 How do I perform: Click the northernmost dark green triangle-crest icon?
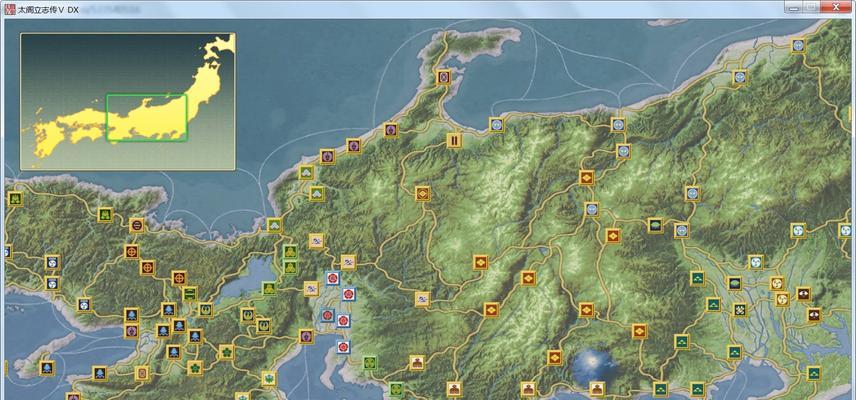tap(698, 278)
